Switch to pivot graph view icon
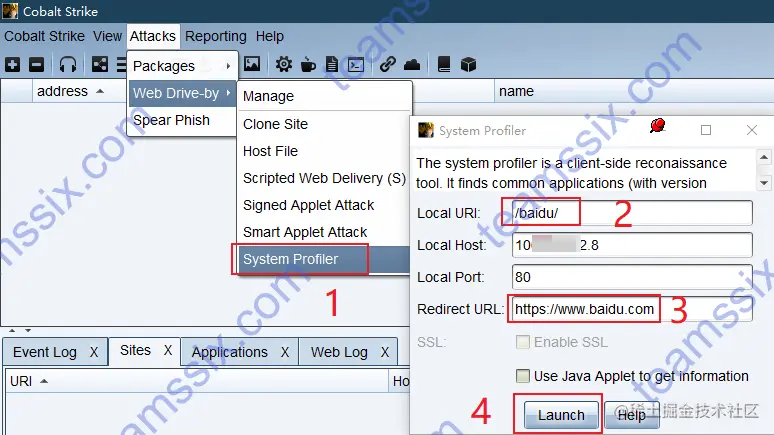 pos(100,64)
